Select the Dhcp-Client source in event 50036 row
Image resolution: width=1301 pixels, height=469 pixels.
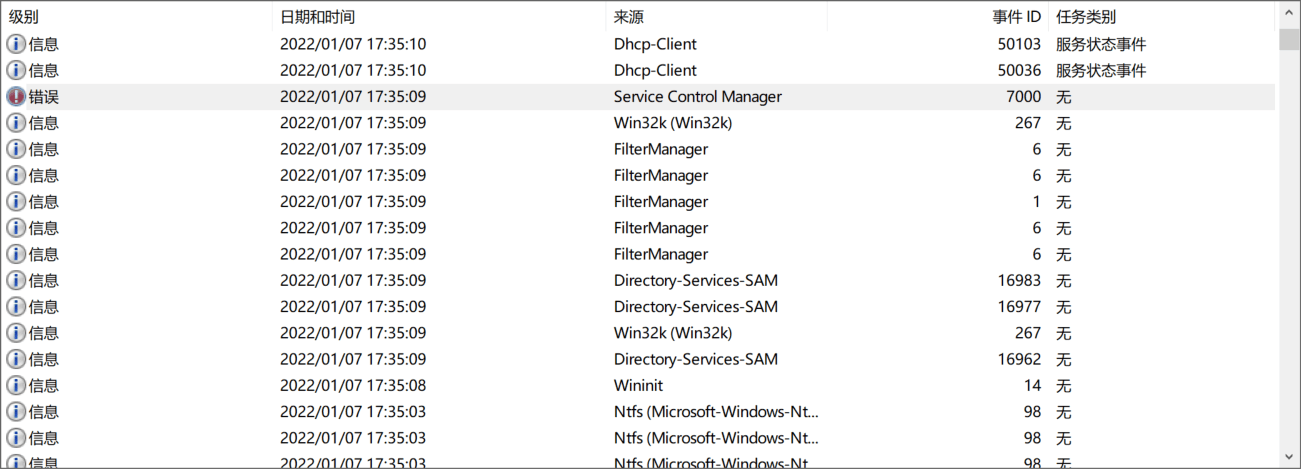pos(655,70)
